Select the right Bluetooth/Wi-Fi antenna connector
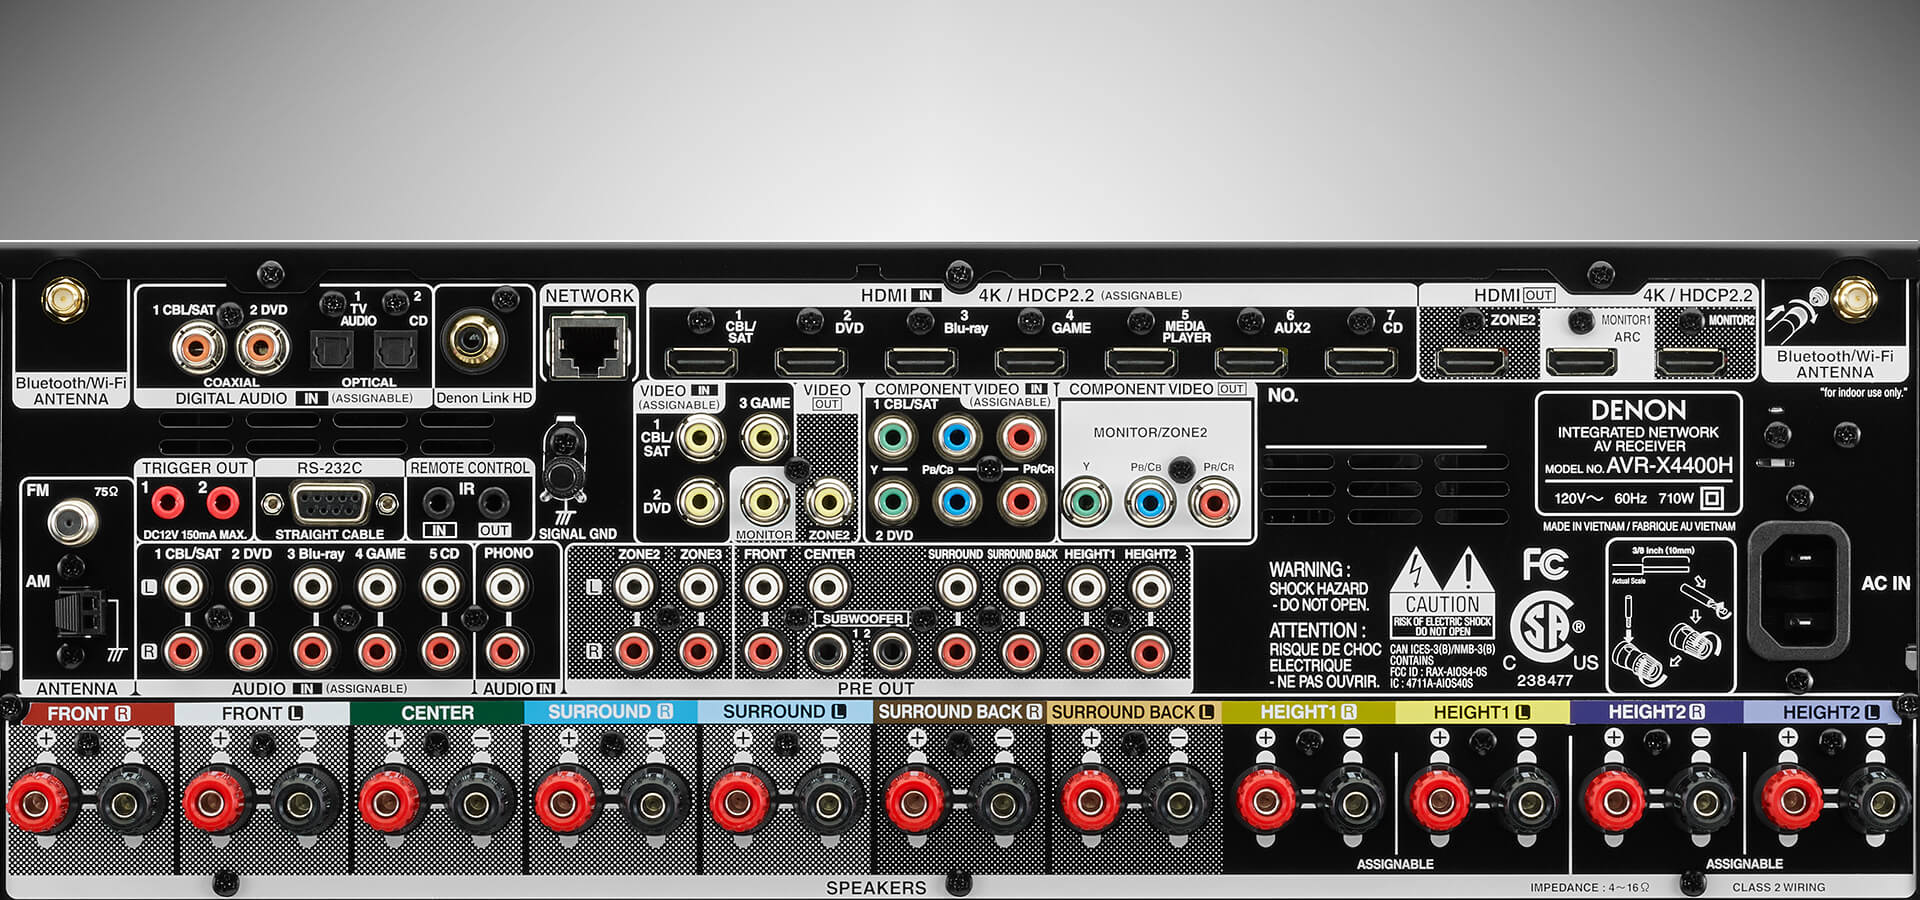The image size is (1920, 900). point(1853,300)
